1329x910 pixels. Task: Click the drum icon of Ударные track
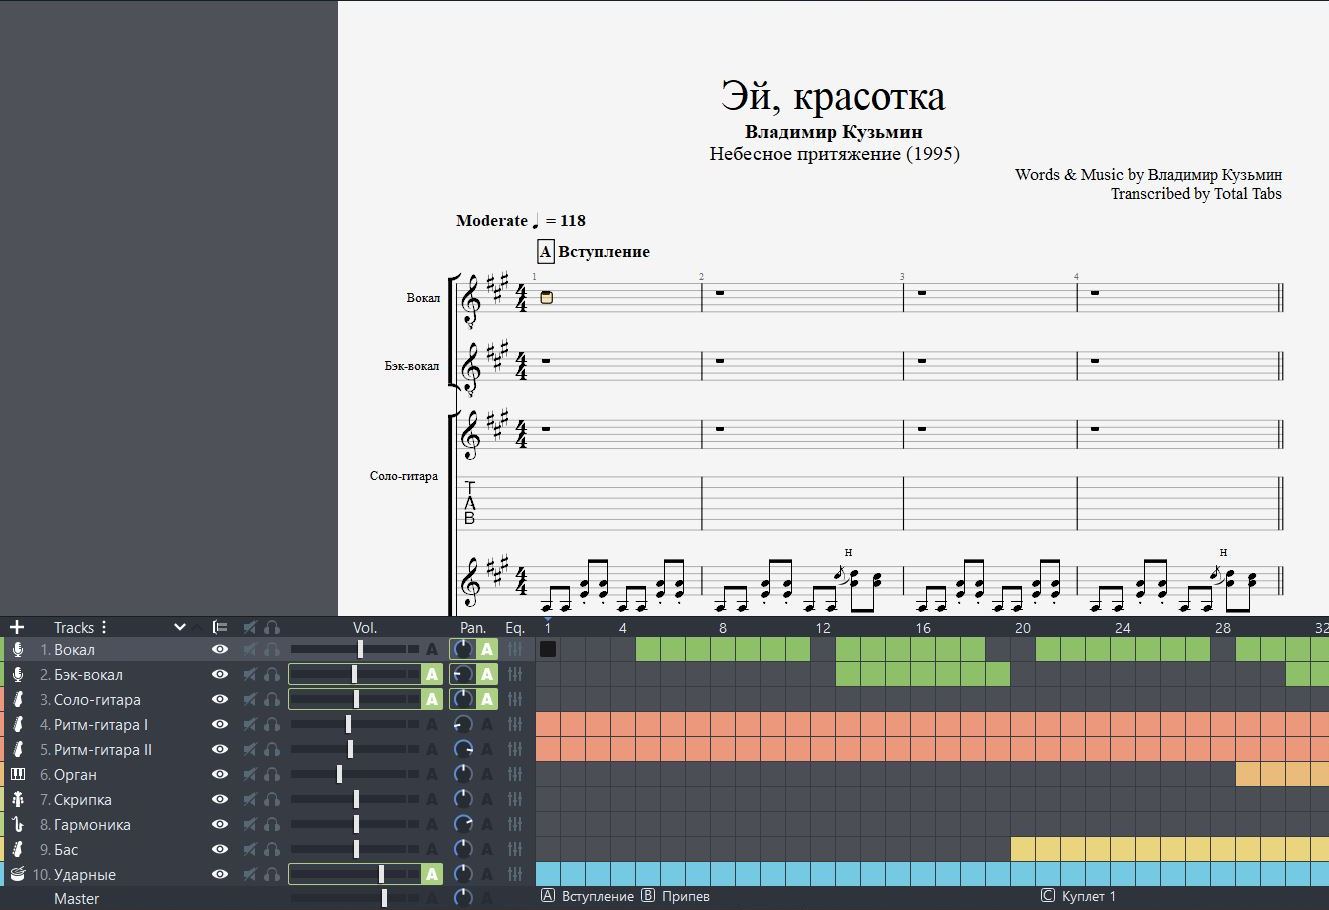18,874
